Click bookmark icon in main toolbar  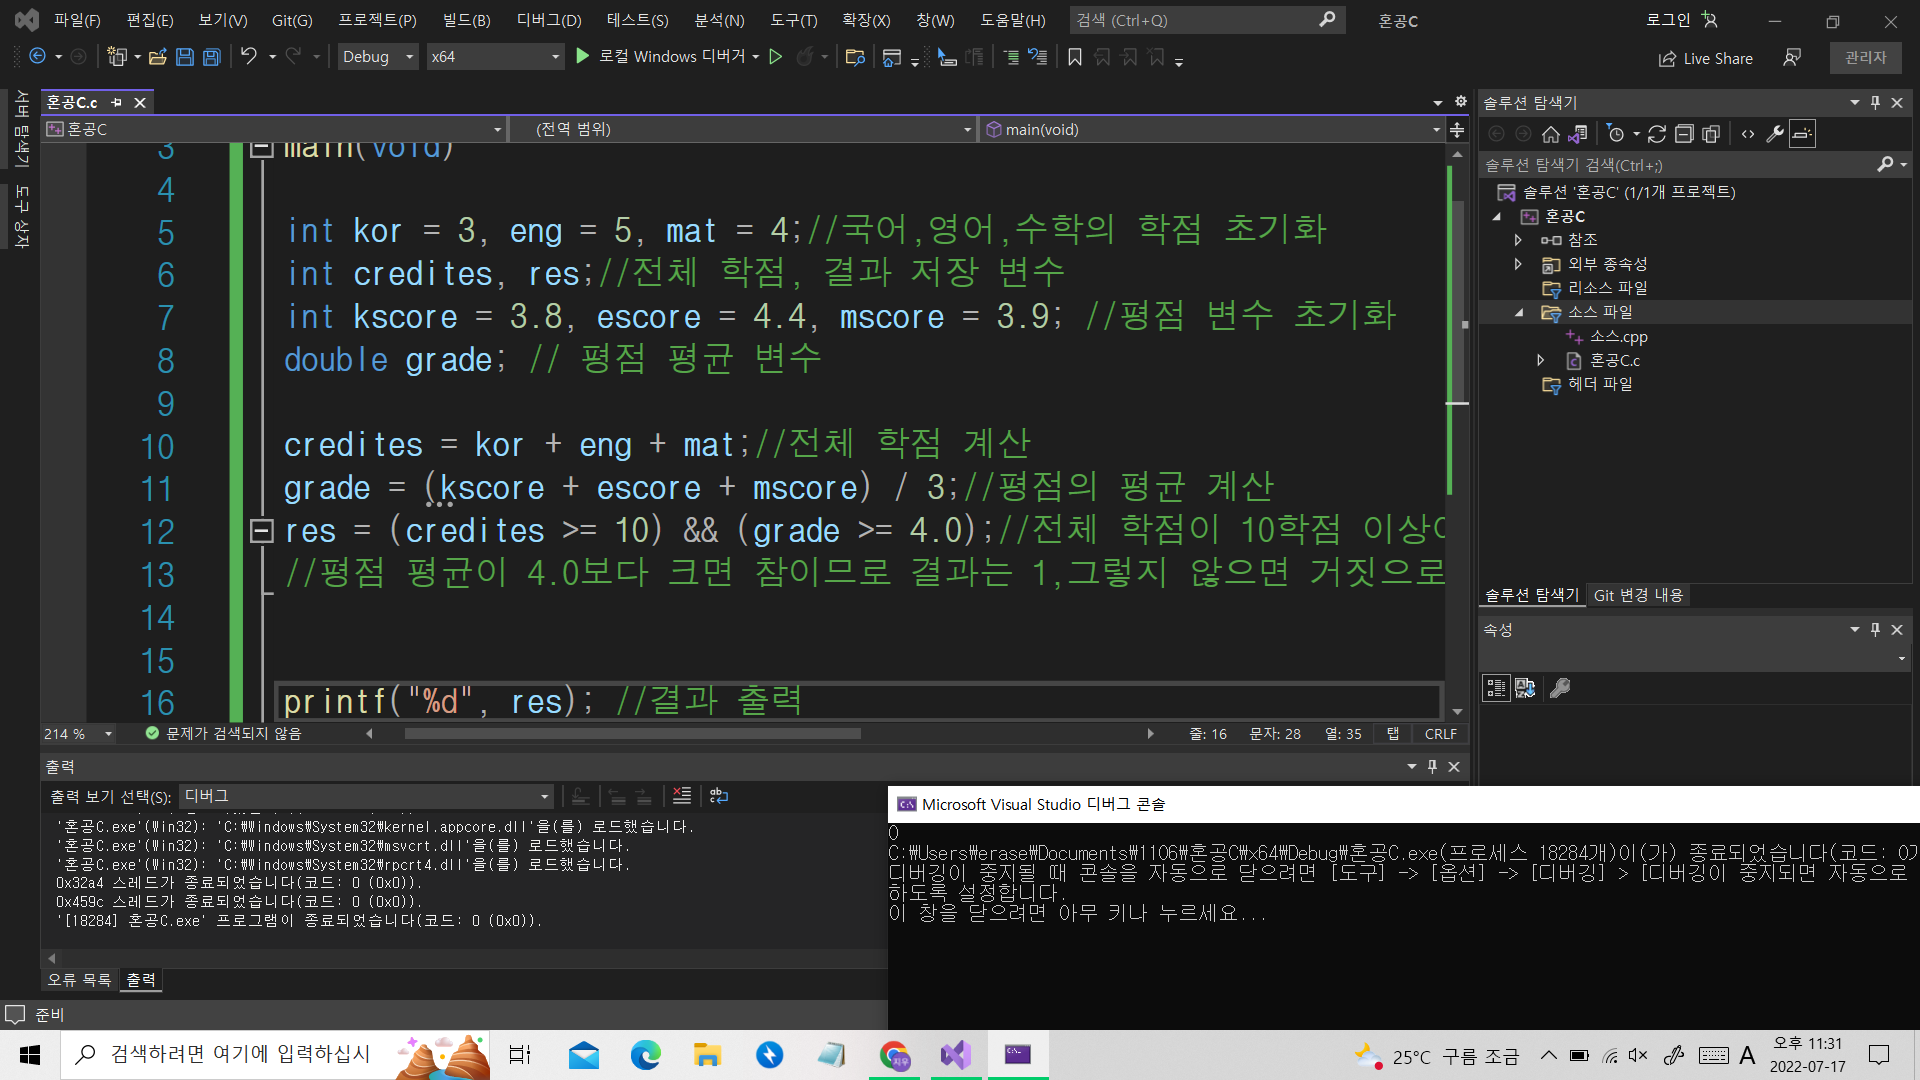(1075, 57)
